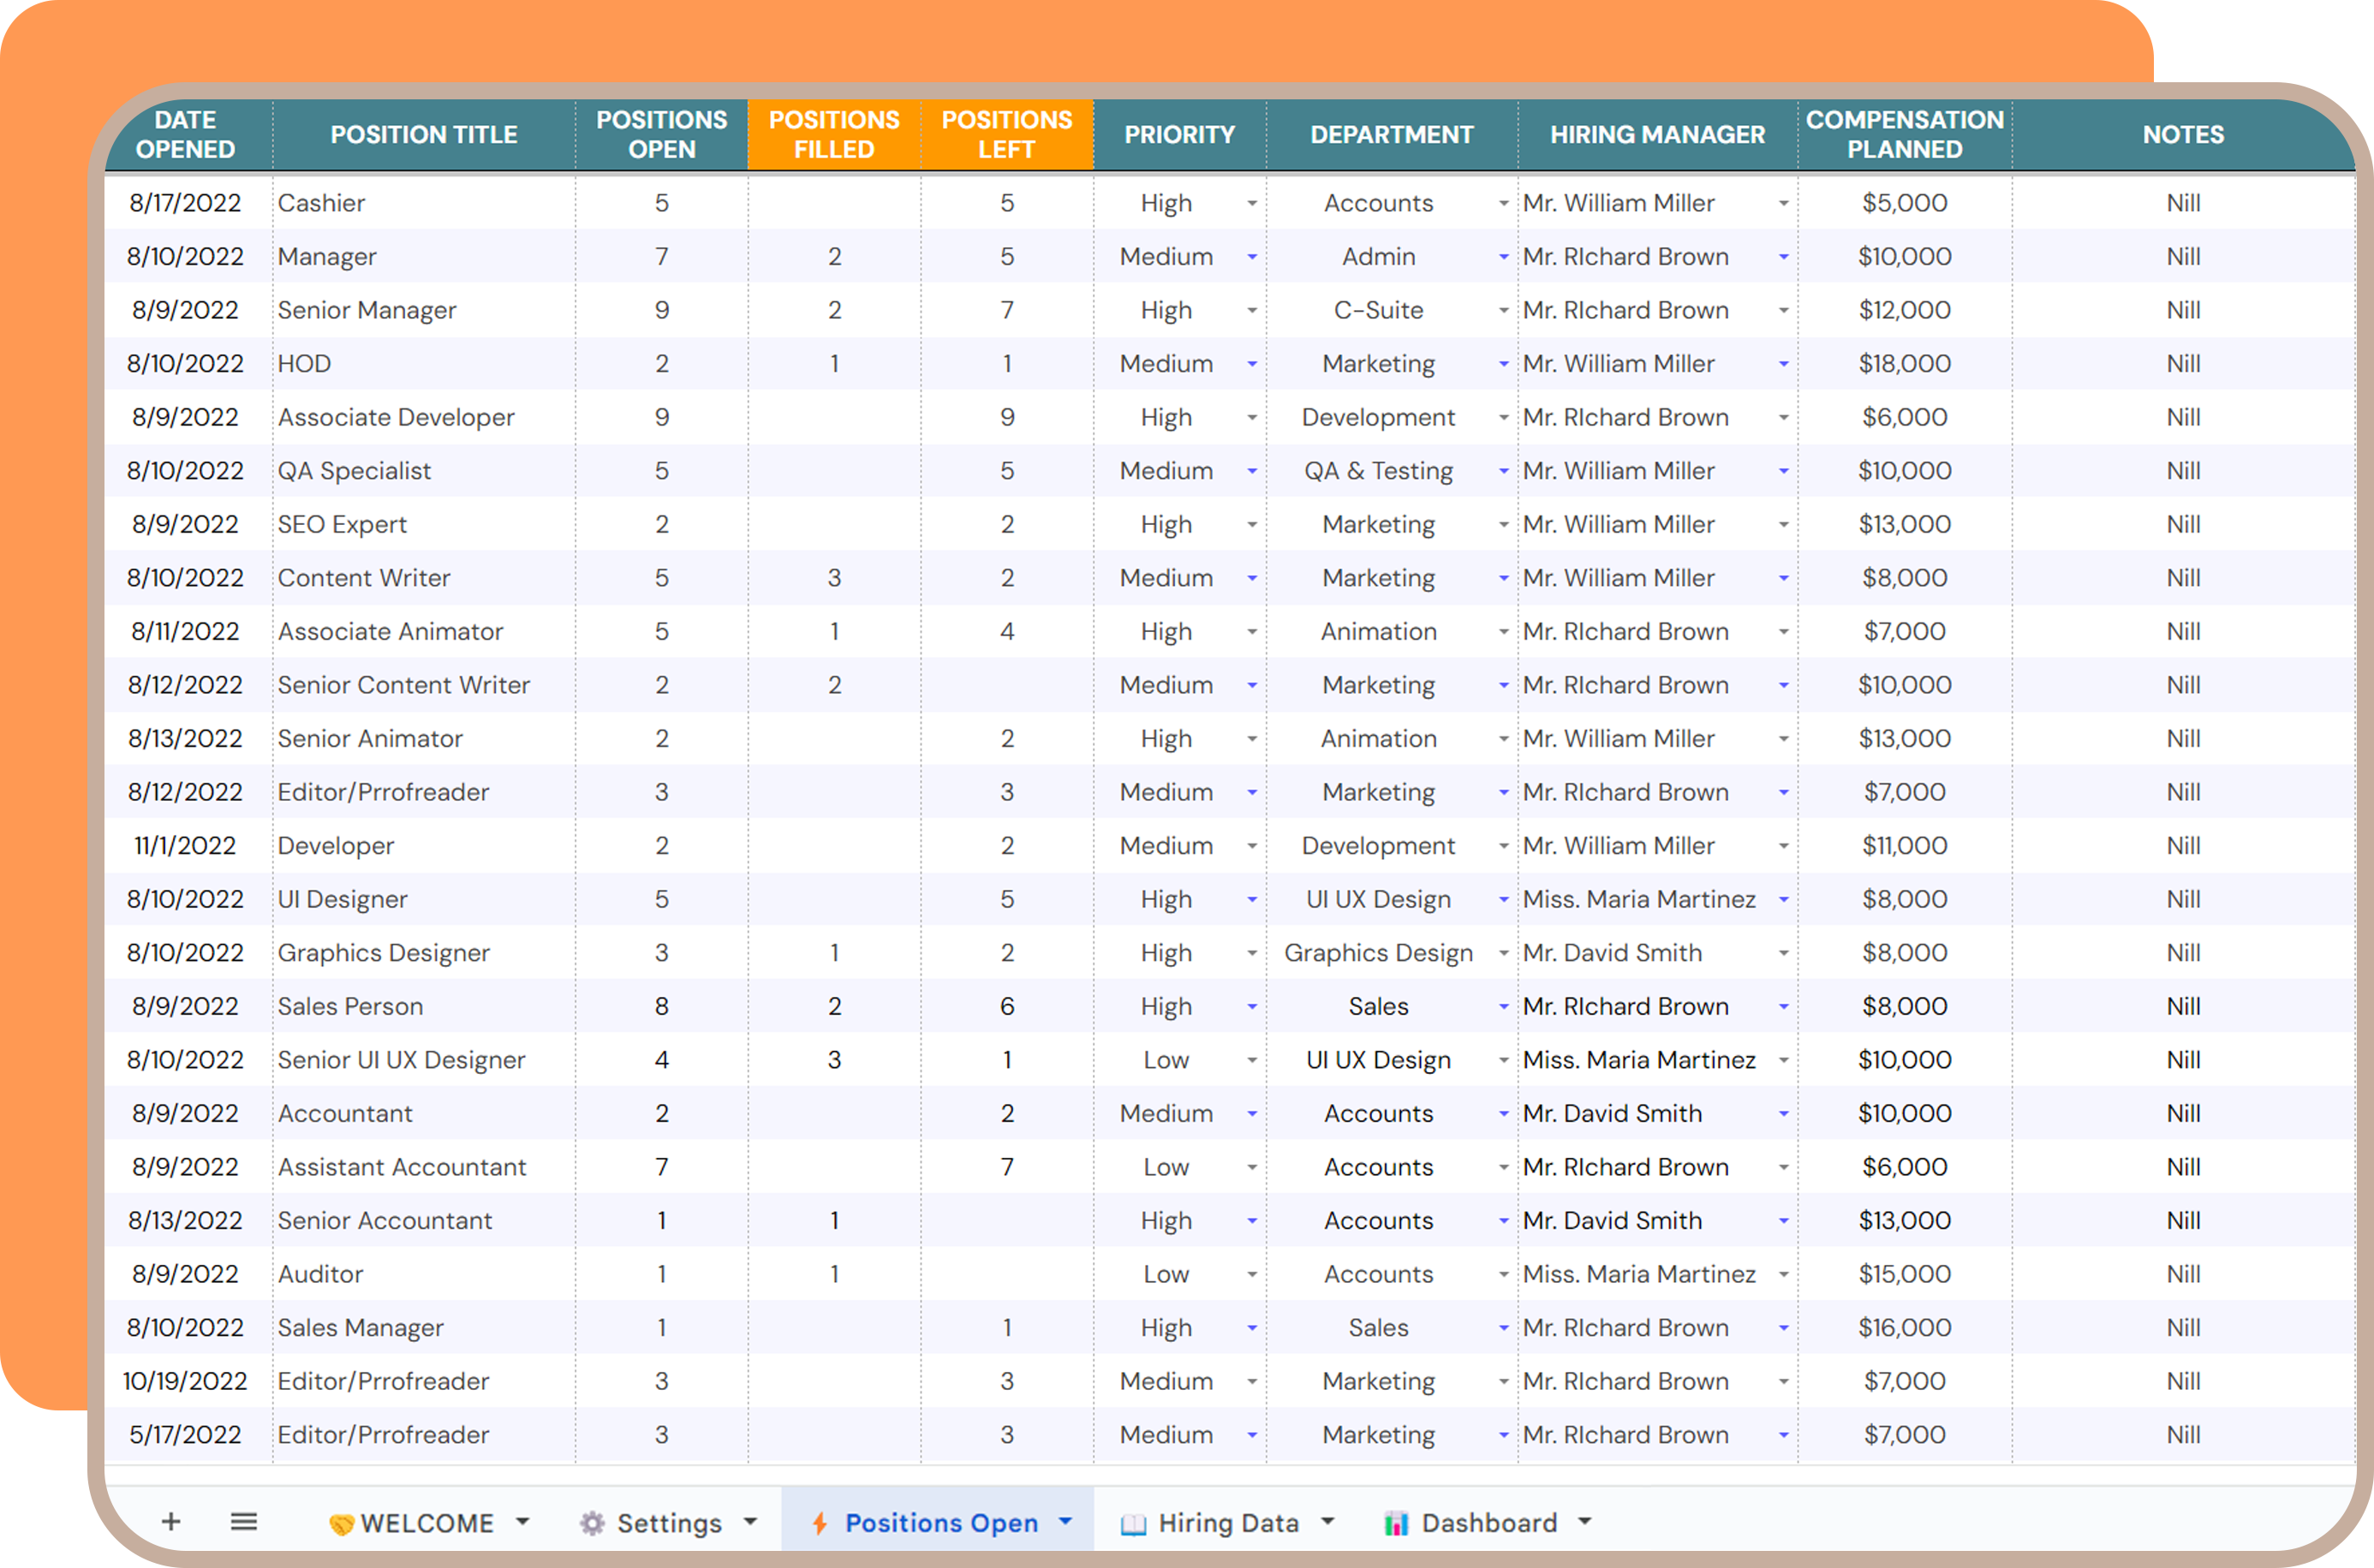Open hiring manager dropdown for HOD row
This screenshot has width=2374, height=1568.
point(1783,364)
